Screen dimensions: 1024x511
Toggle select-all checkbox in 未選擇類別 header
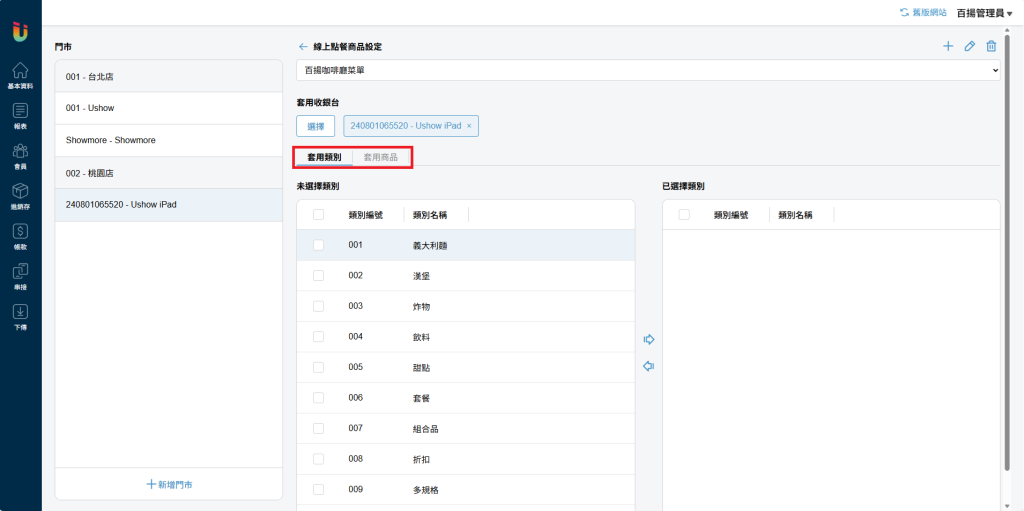point(318,214)
